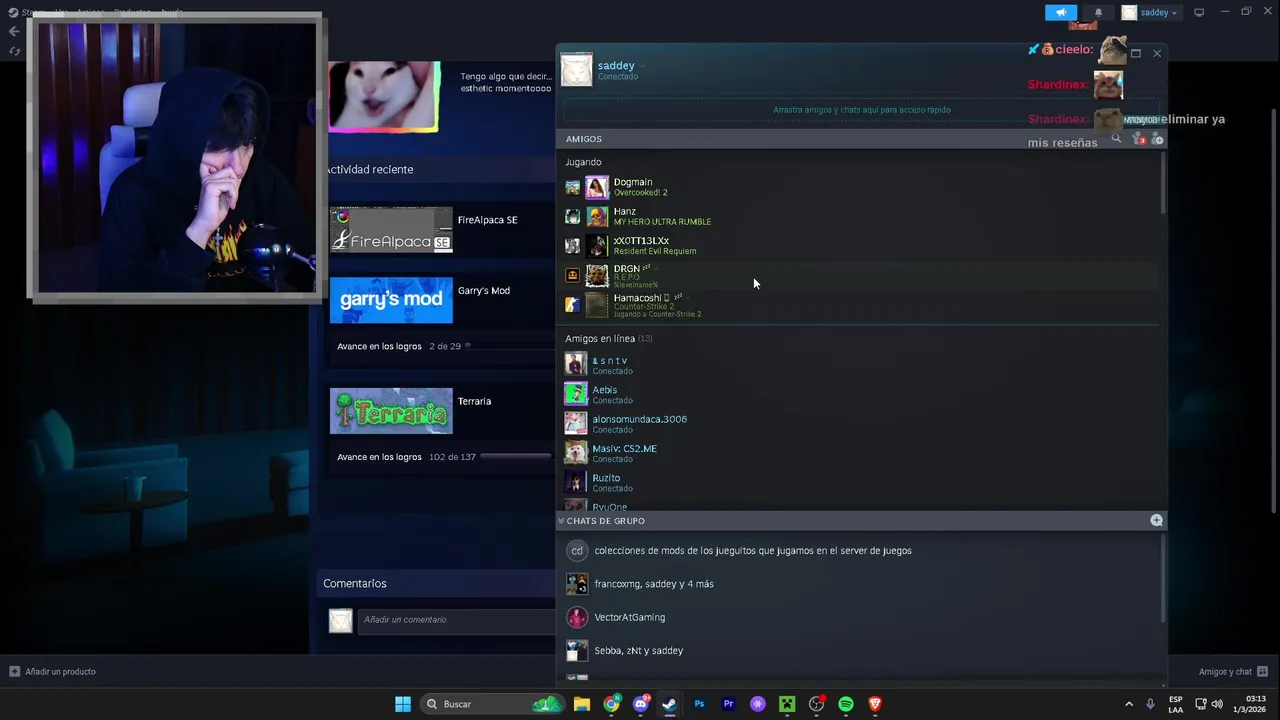The width and height of the screenshot is (1280, 720).
Task: Click the Amigos section header
Action: [x=584, y=139]
